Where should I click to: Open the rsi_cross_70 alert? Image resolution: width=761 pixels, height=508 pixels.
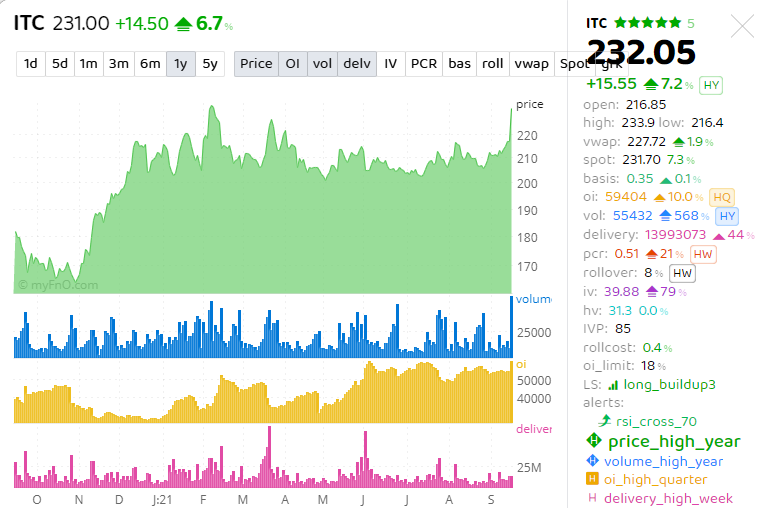[656, 421]
